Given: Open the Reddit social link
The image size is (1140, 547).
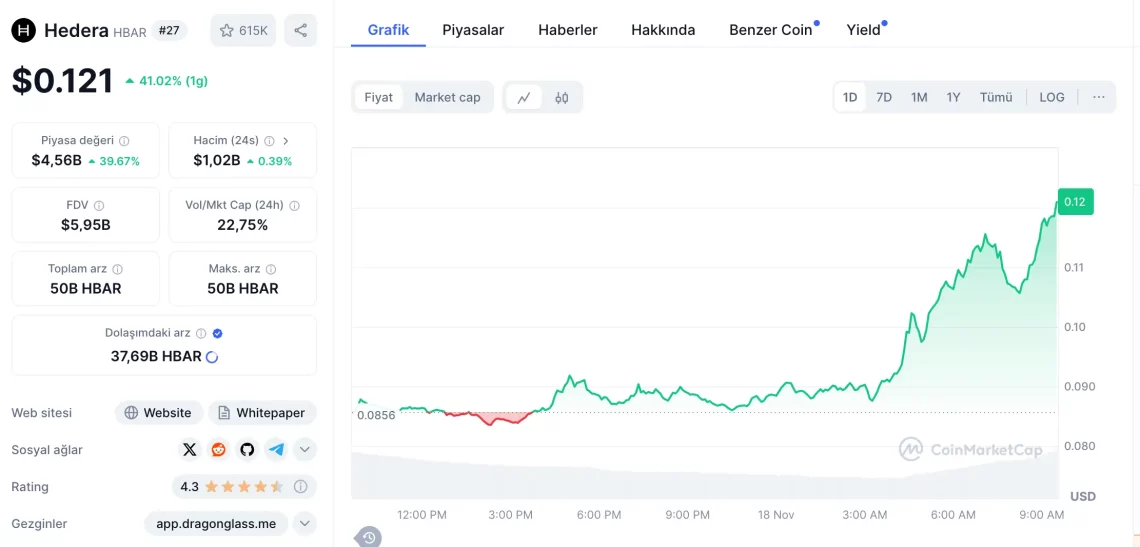Looking at the screenshot, I should point(218,450).
